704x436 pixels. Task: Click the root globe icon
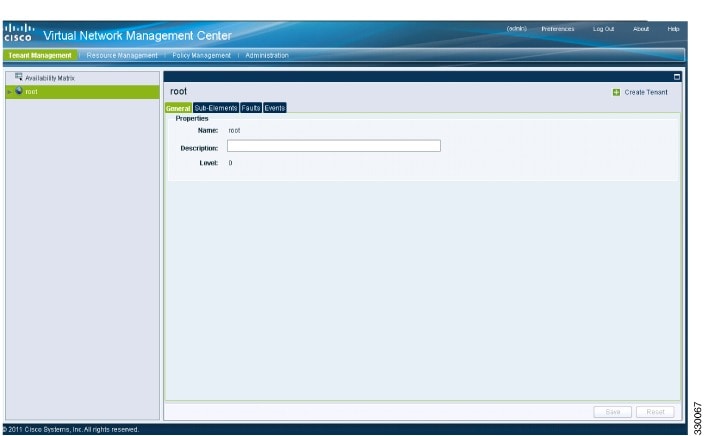tap(19, 91)
